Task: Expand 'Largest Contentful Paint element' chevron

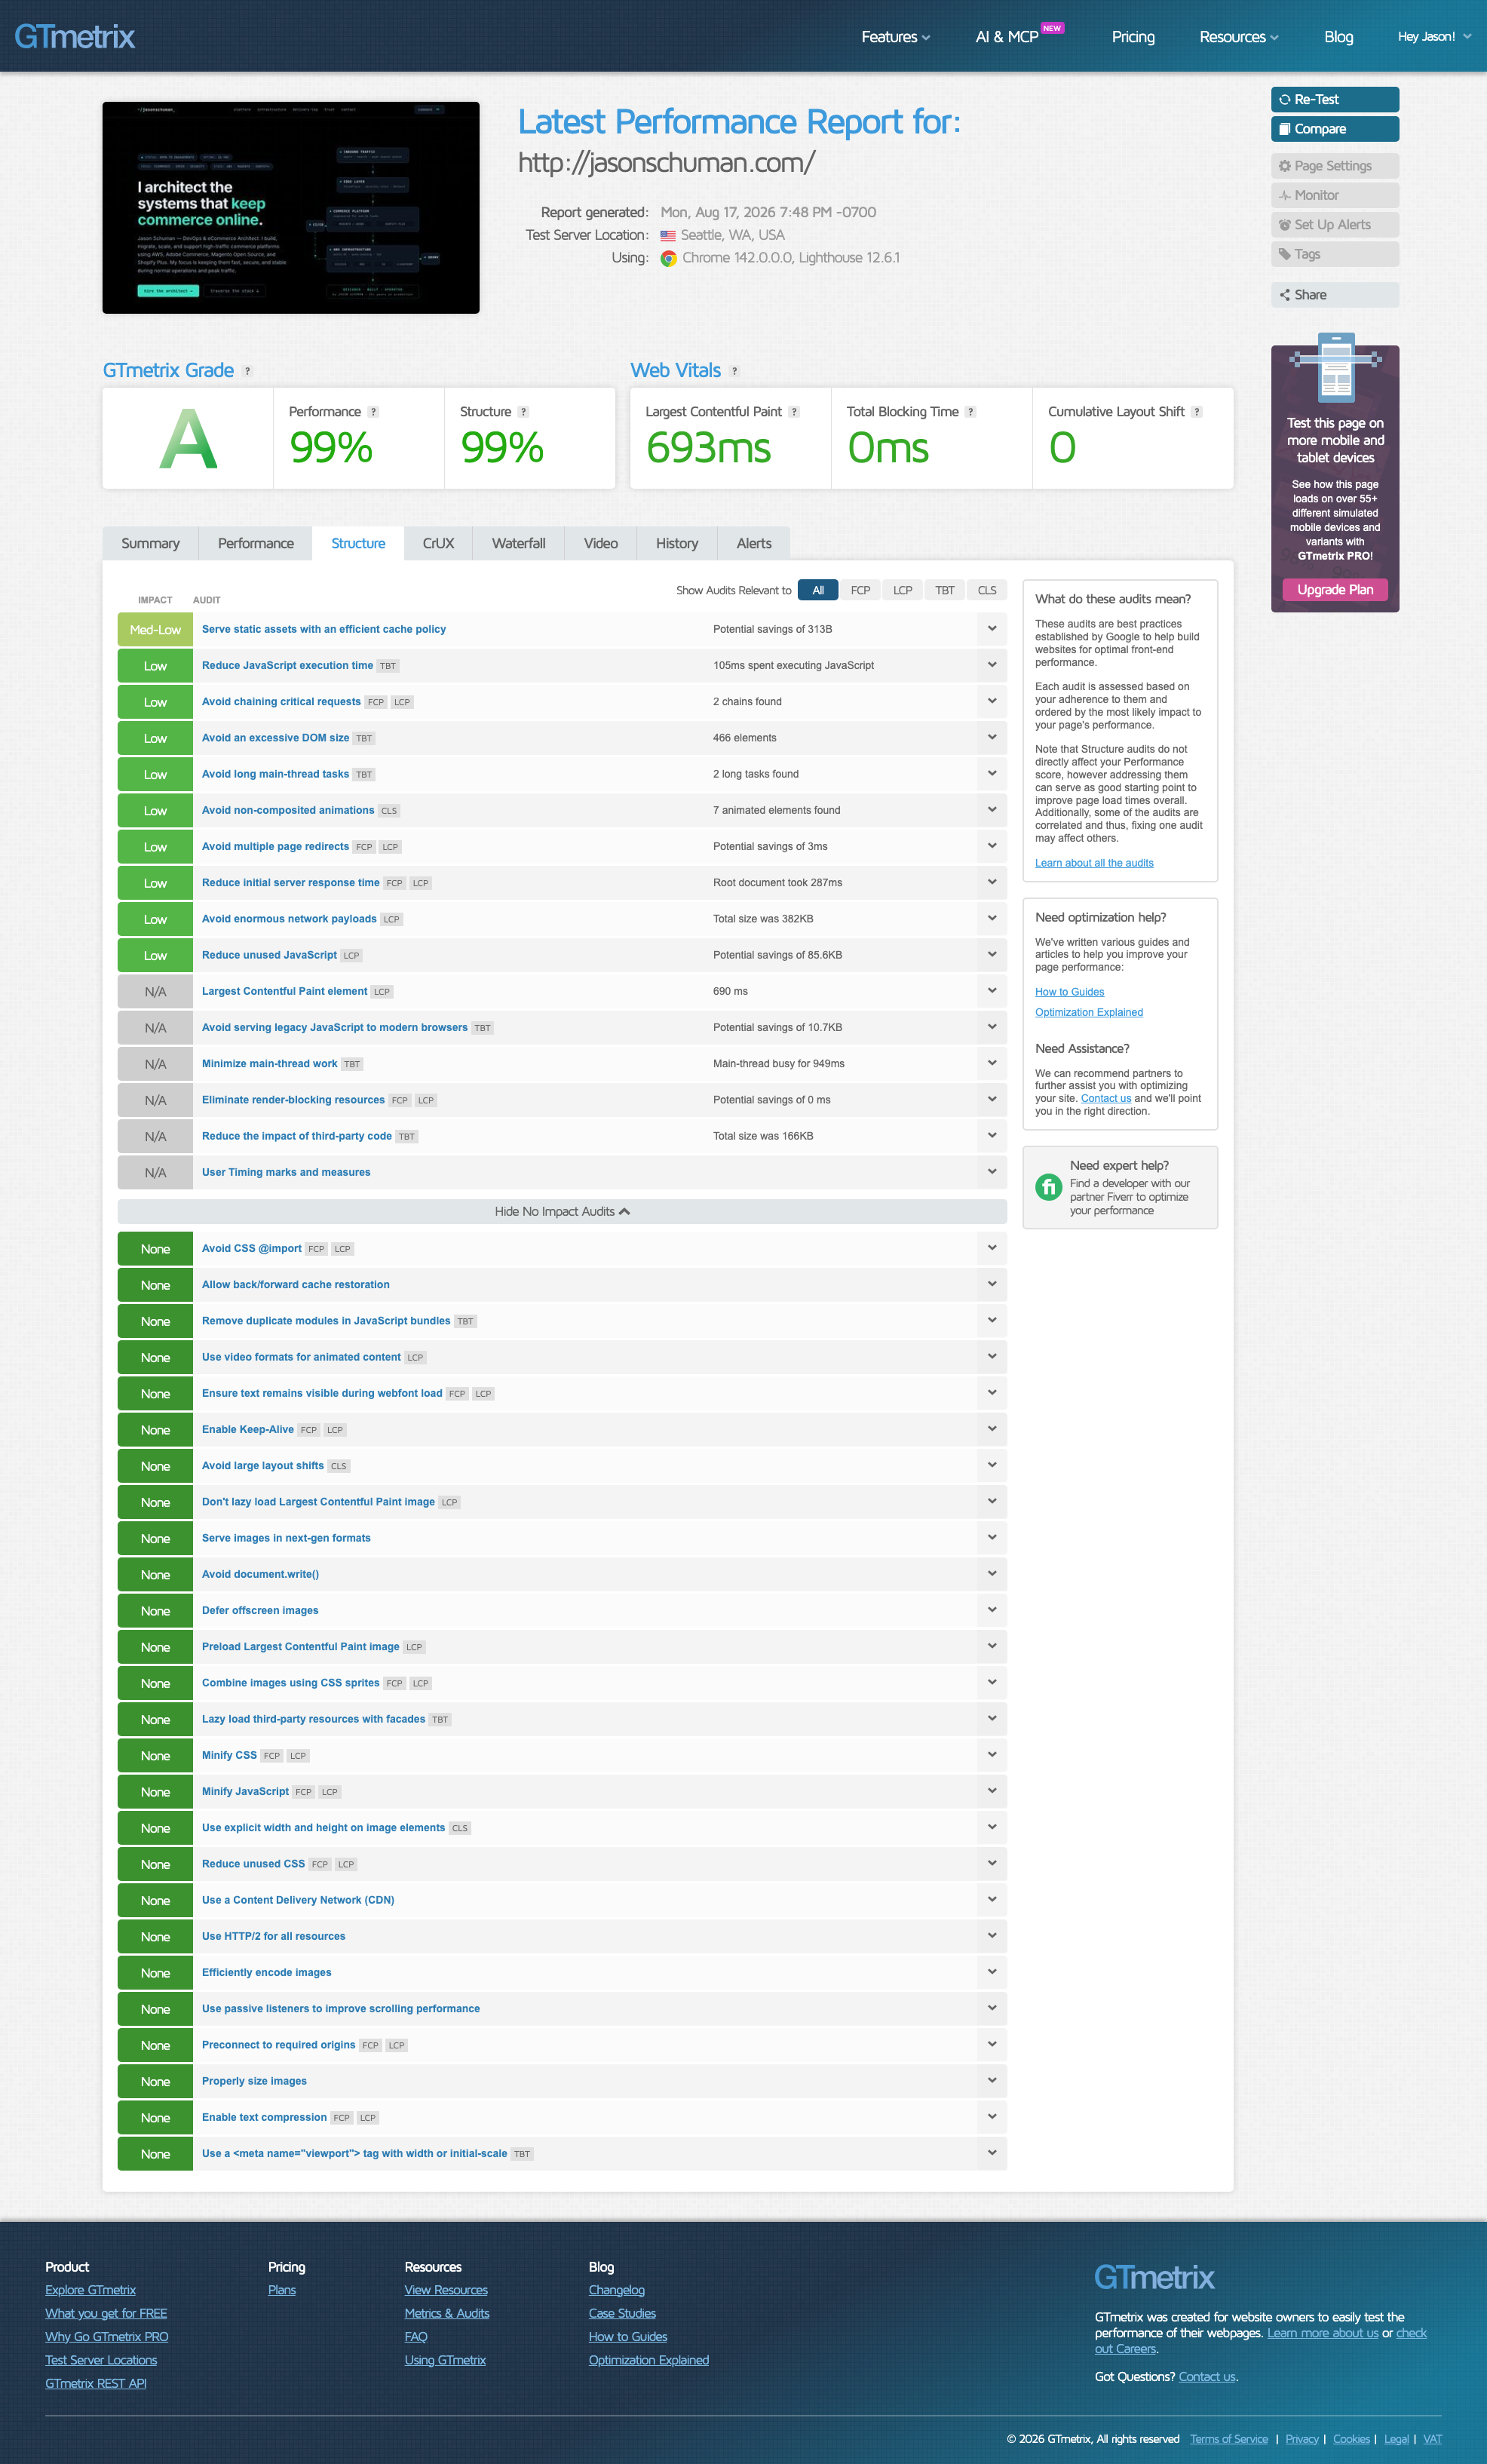Action: (x=992, y=991)
